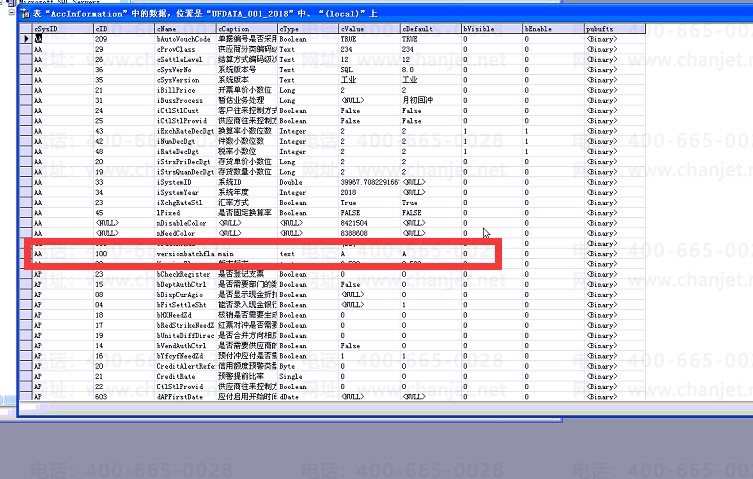
Task: Click the iStrsQuanDecDgt name cell
Action: 186,172
